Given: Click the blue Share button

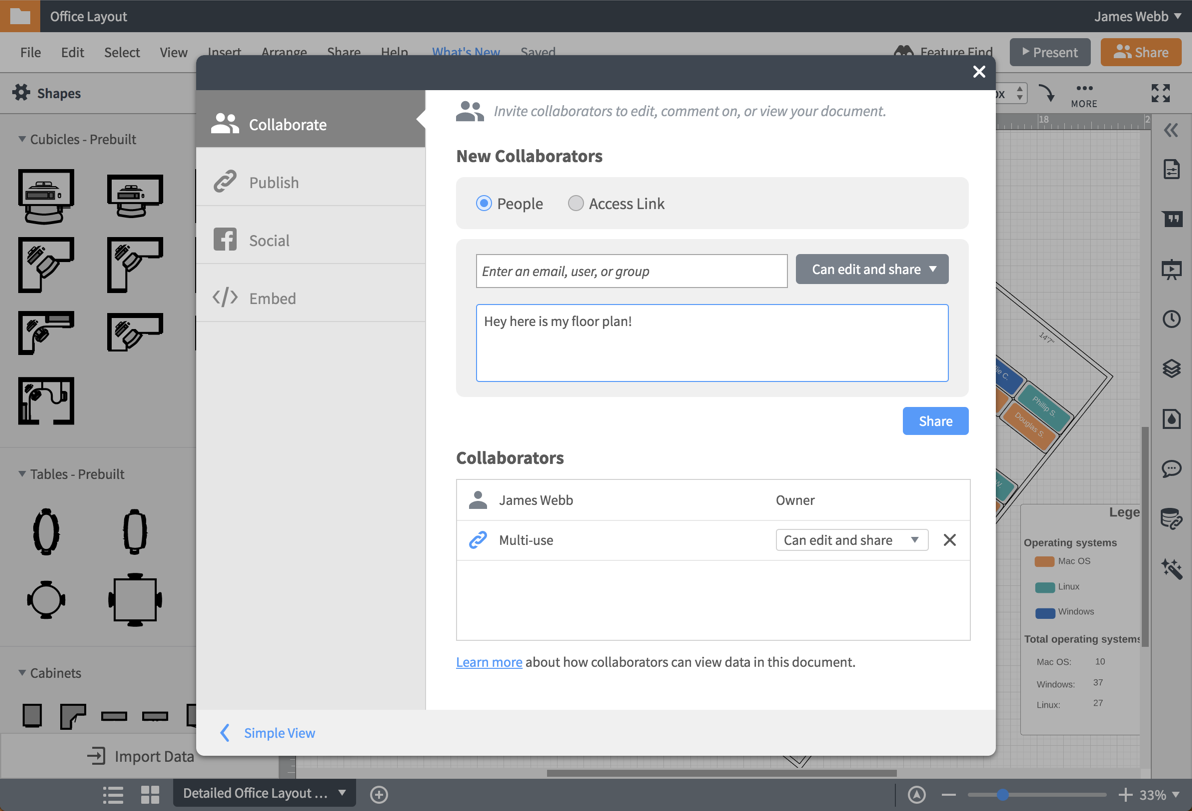Looking at the screenshot, I should (935, 421).
